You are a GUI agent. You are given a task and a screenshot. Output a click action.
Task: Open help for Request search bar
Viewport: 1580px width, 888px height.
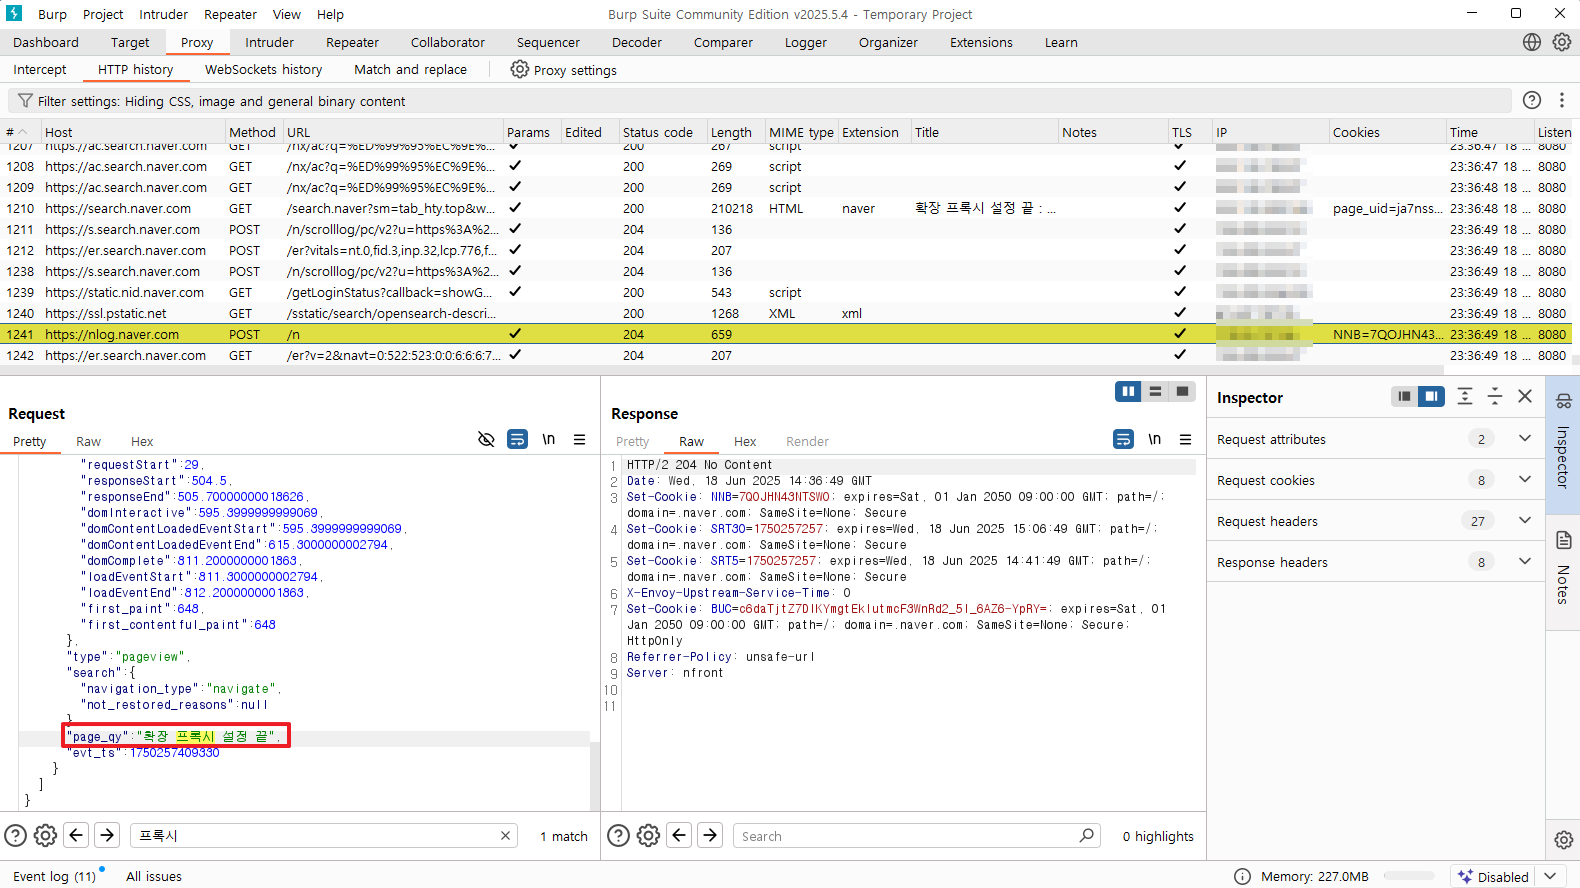coord(16,835)
